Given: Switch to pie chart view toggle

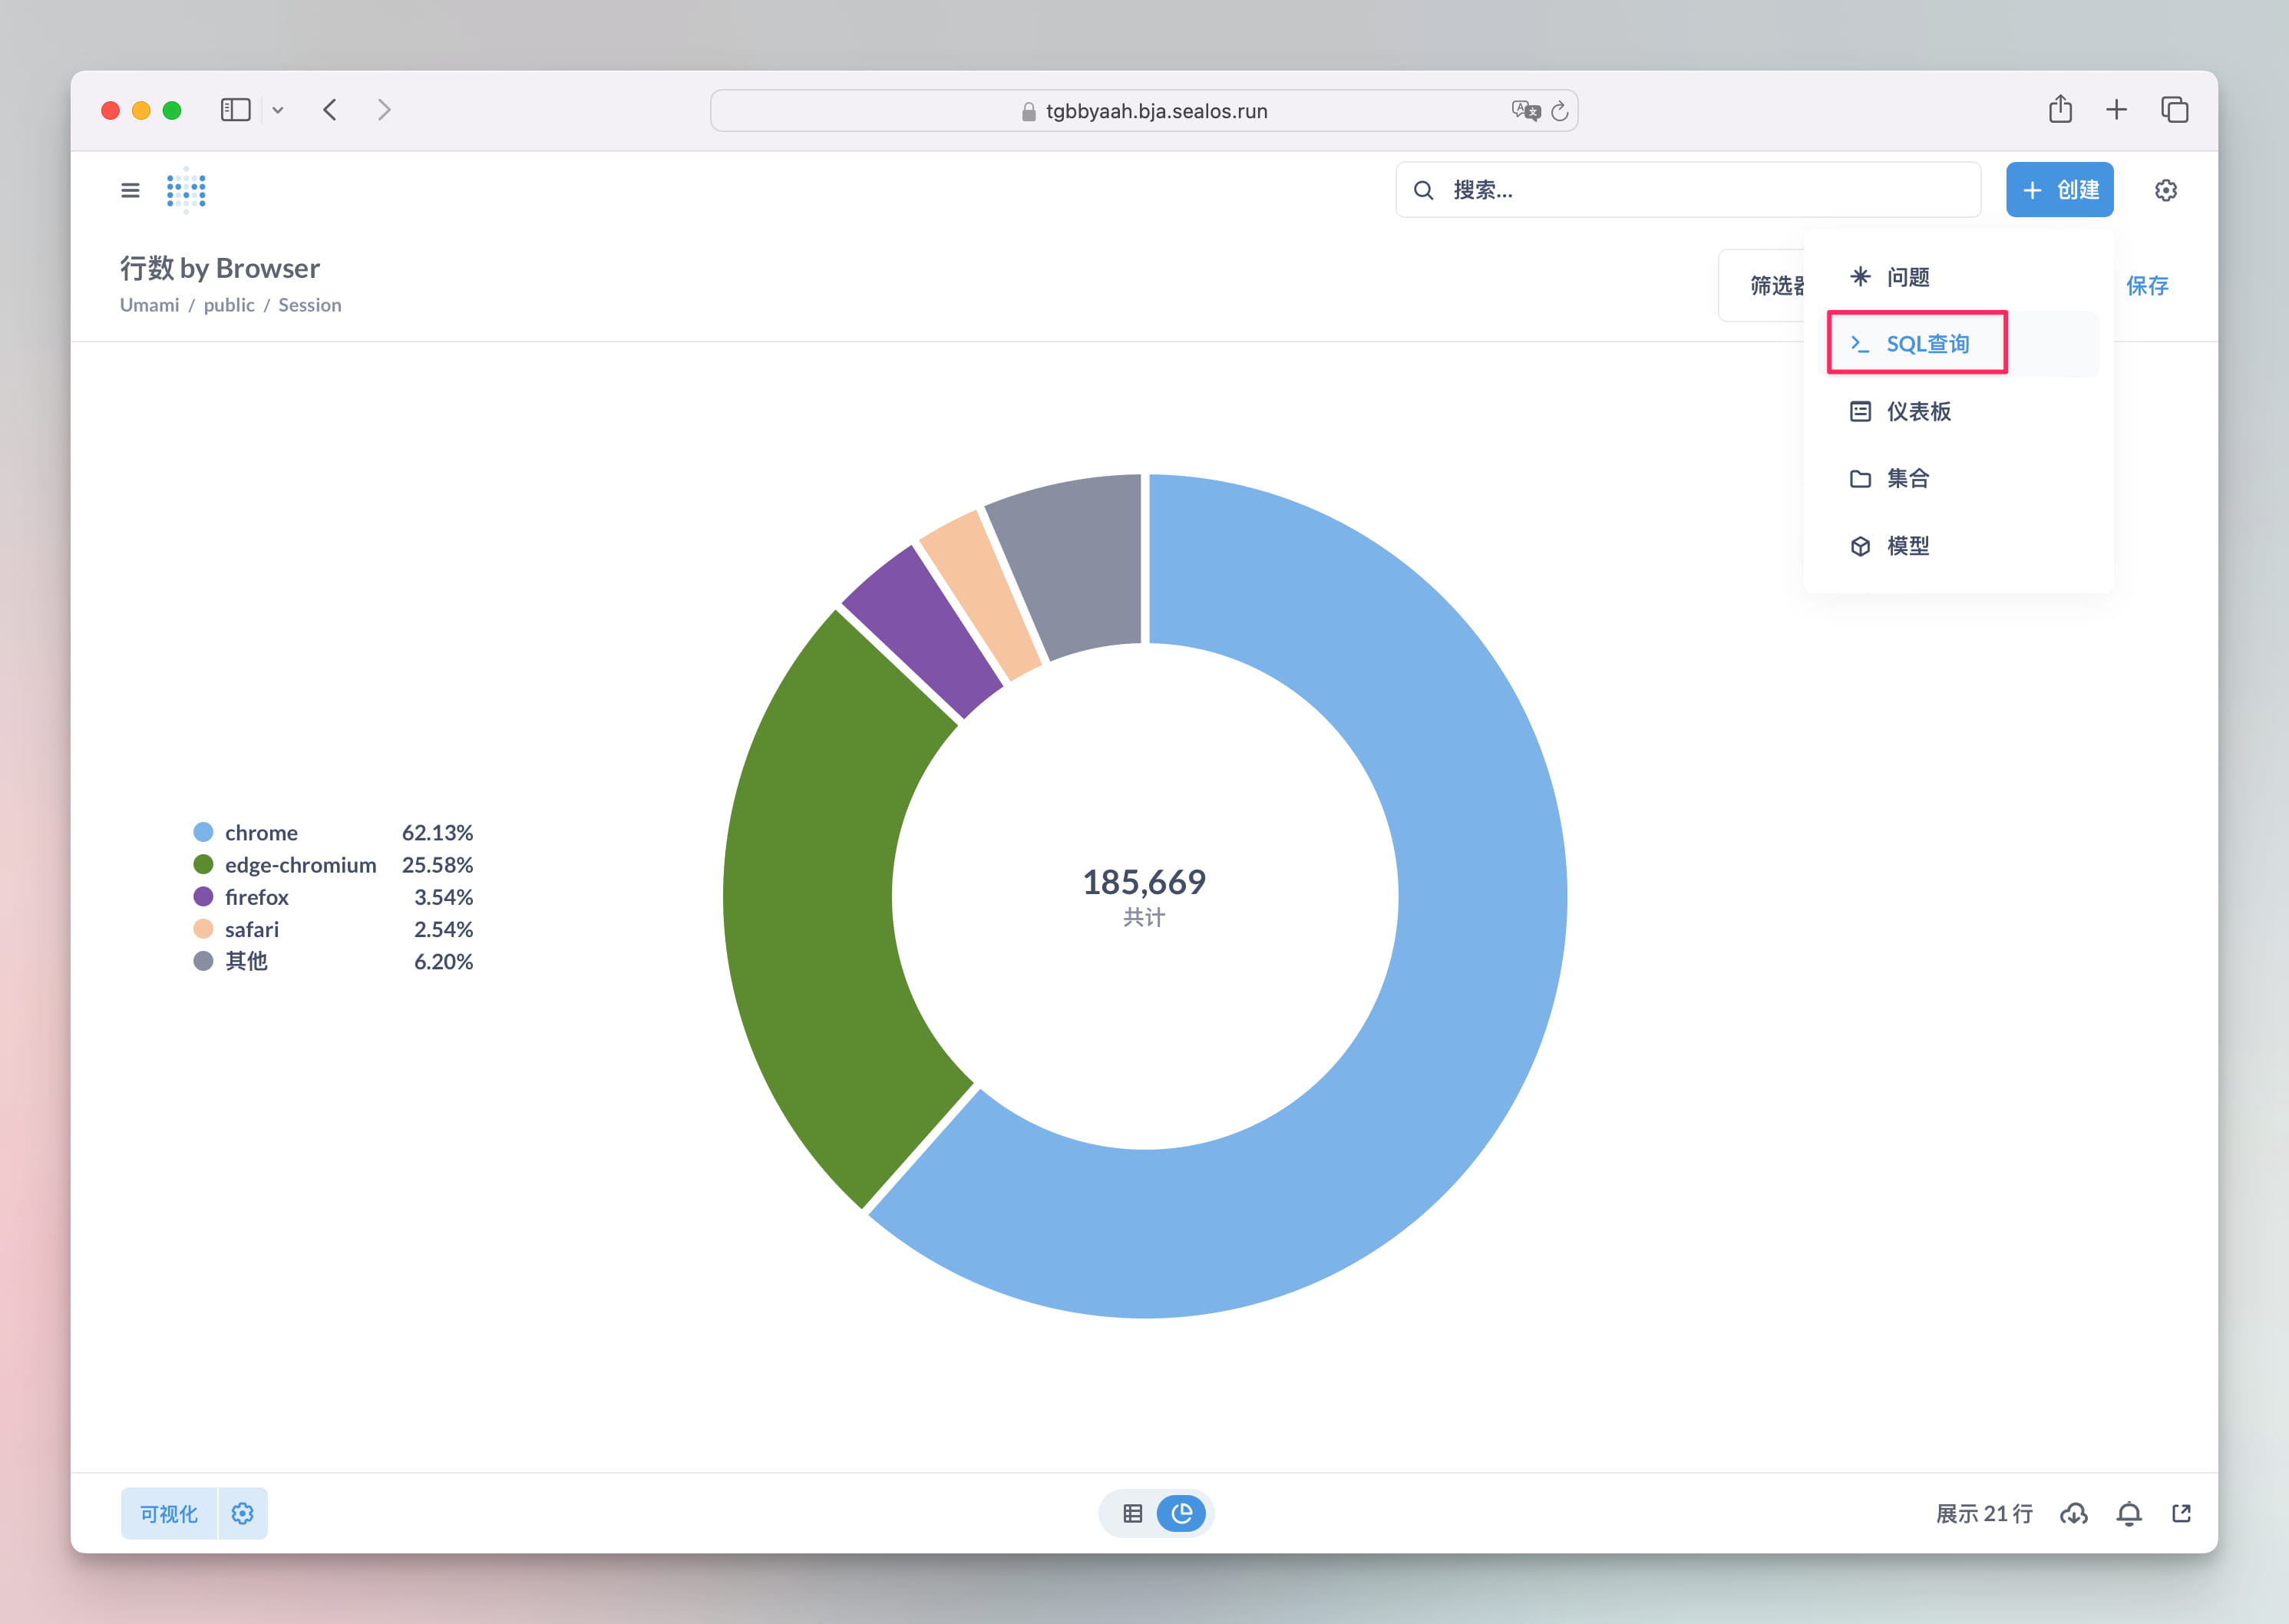Looking at the screenshot, I should point(1181,1513).
